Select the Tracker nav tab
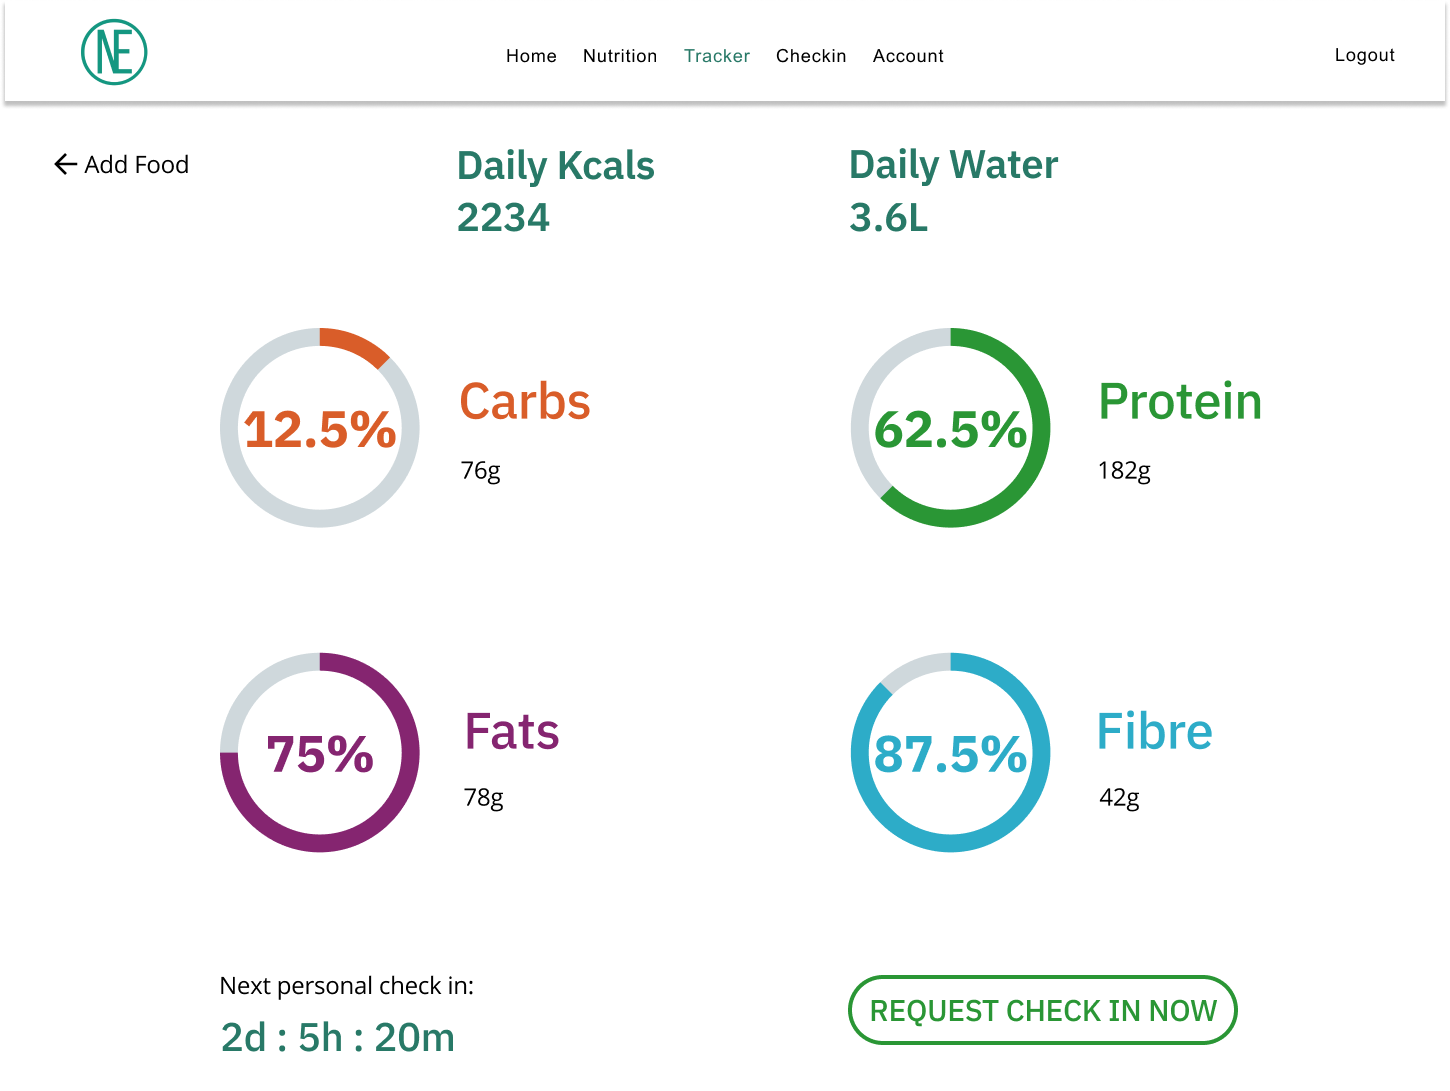The image size is (1450, 1091). coord(717,56)
